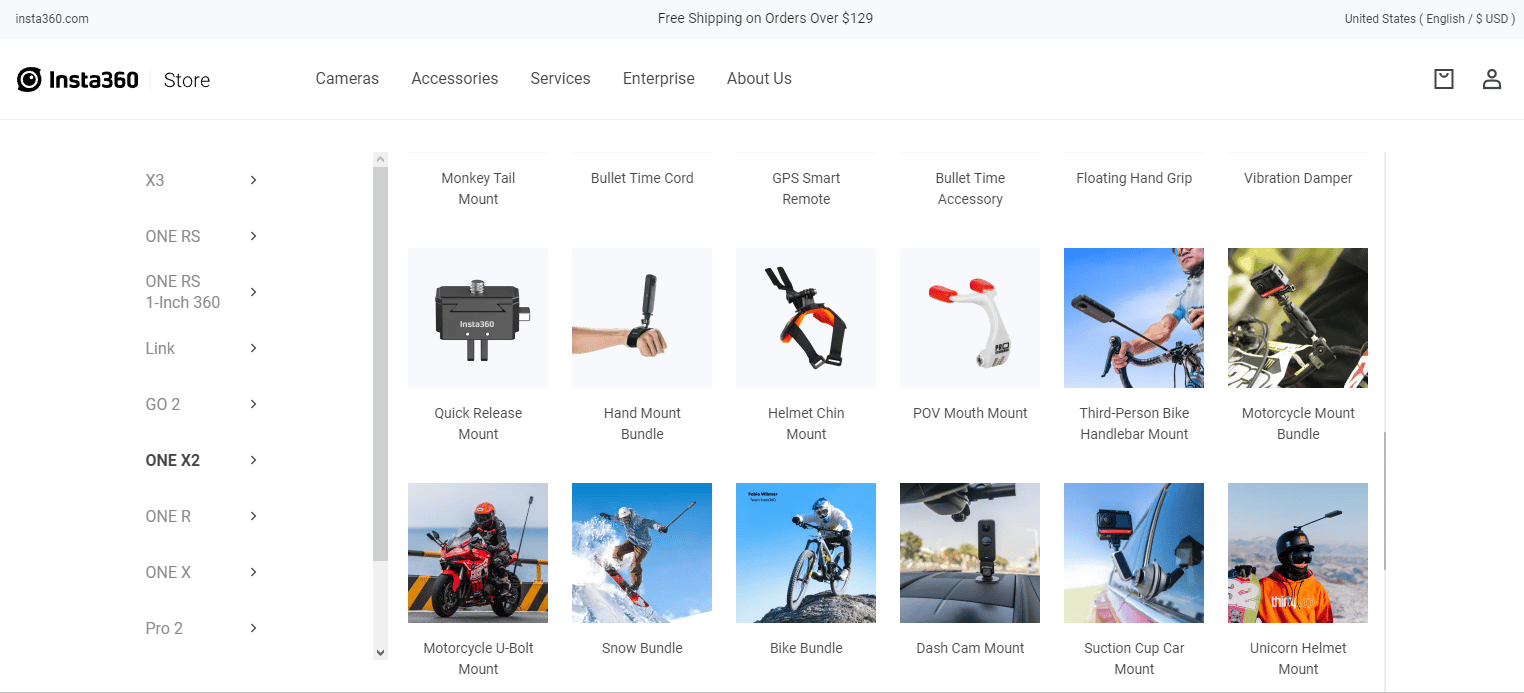Open Helmet Chin Mount product image
The image size is (1524, 693).
tap(806, 318)
